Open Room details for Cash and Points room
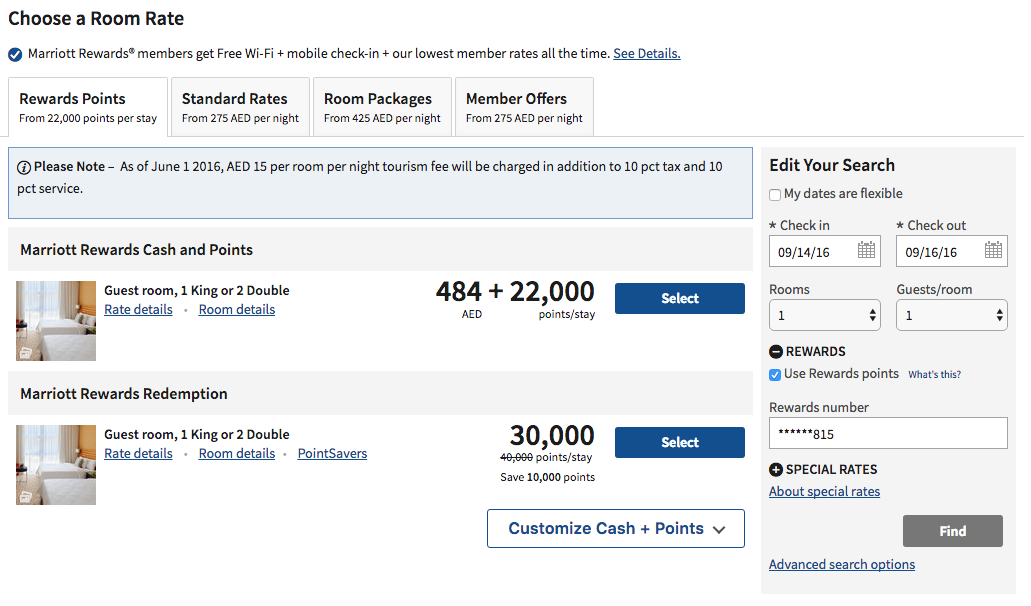 tap(237, 310)
